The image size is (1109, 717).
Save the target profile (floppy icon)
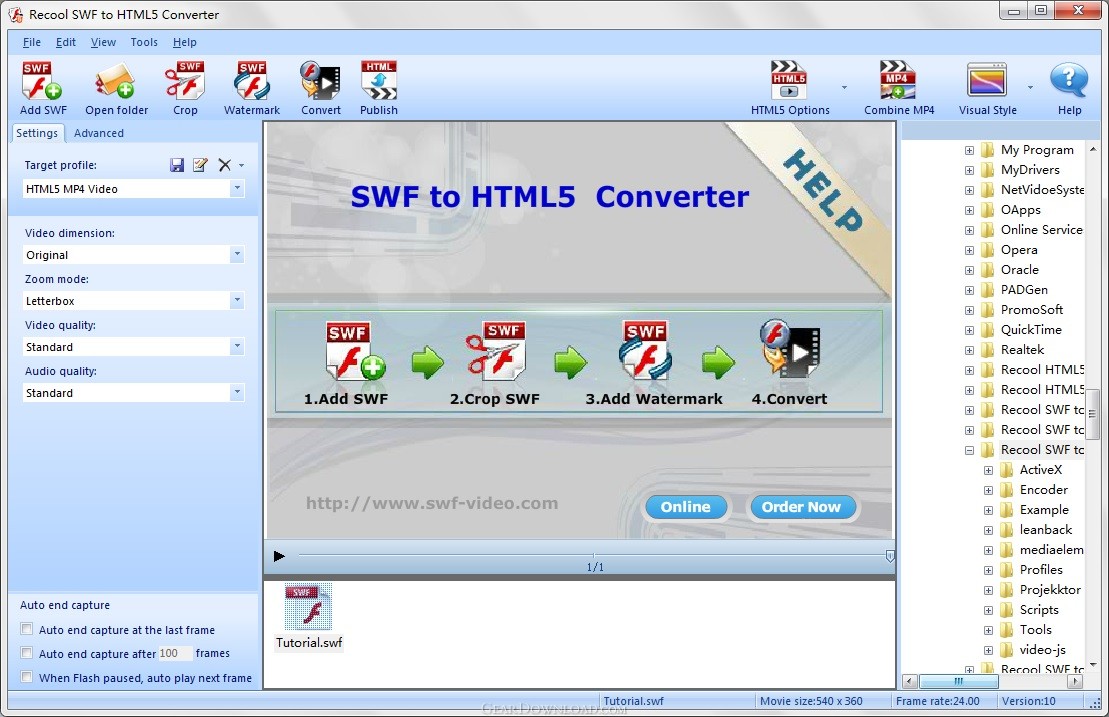coord(177,165)
